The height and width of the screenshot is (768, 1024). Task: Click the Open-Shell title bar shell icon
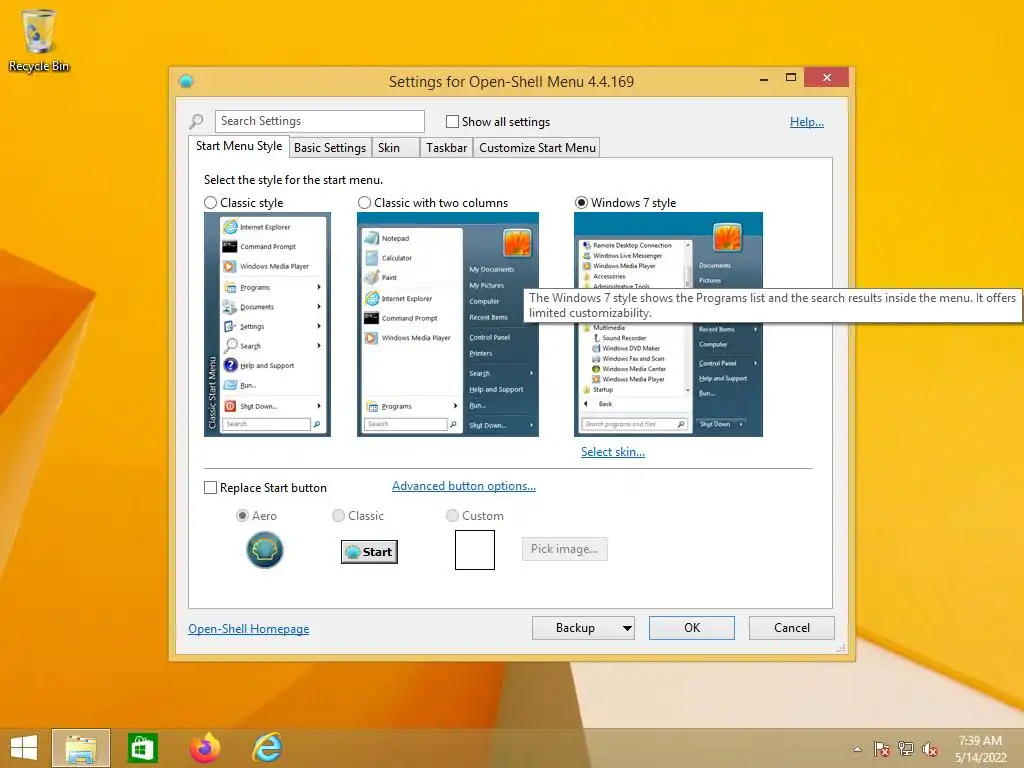click(186, 81)
